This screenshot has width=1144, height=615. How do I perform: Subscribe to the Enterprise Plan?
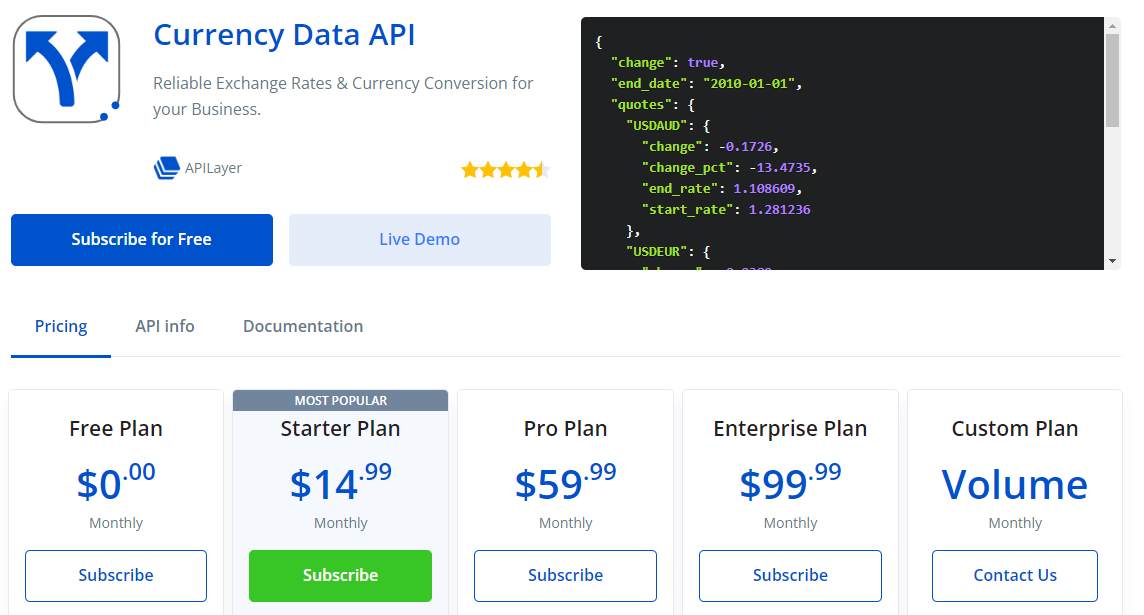pos(790,576)
